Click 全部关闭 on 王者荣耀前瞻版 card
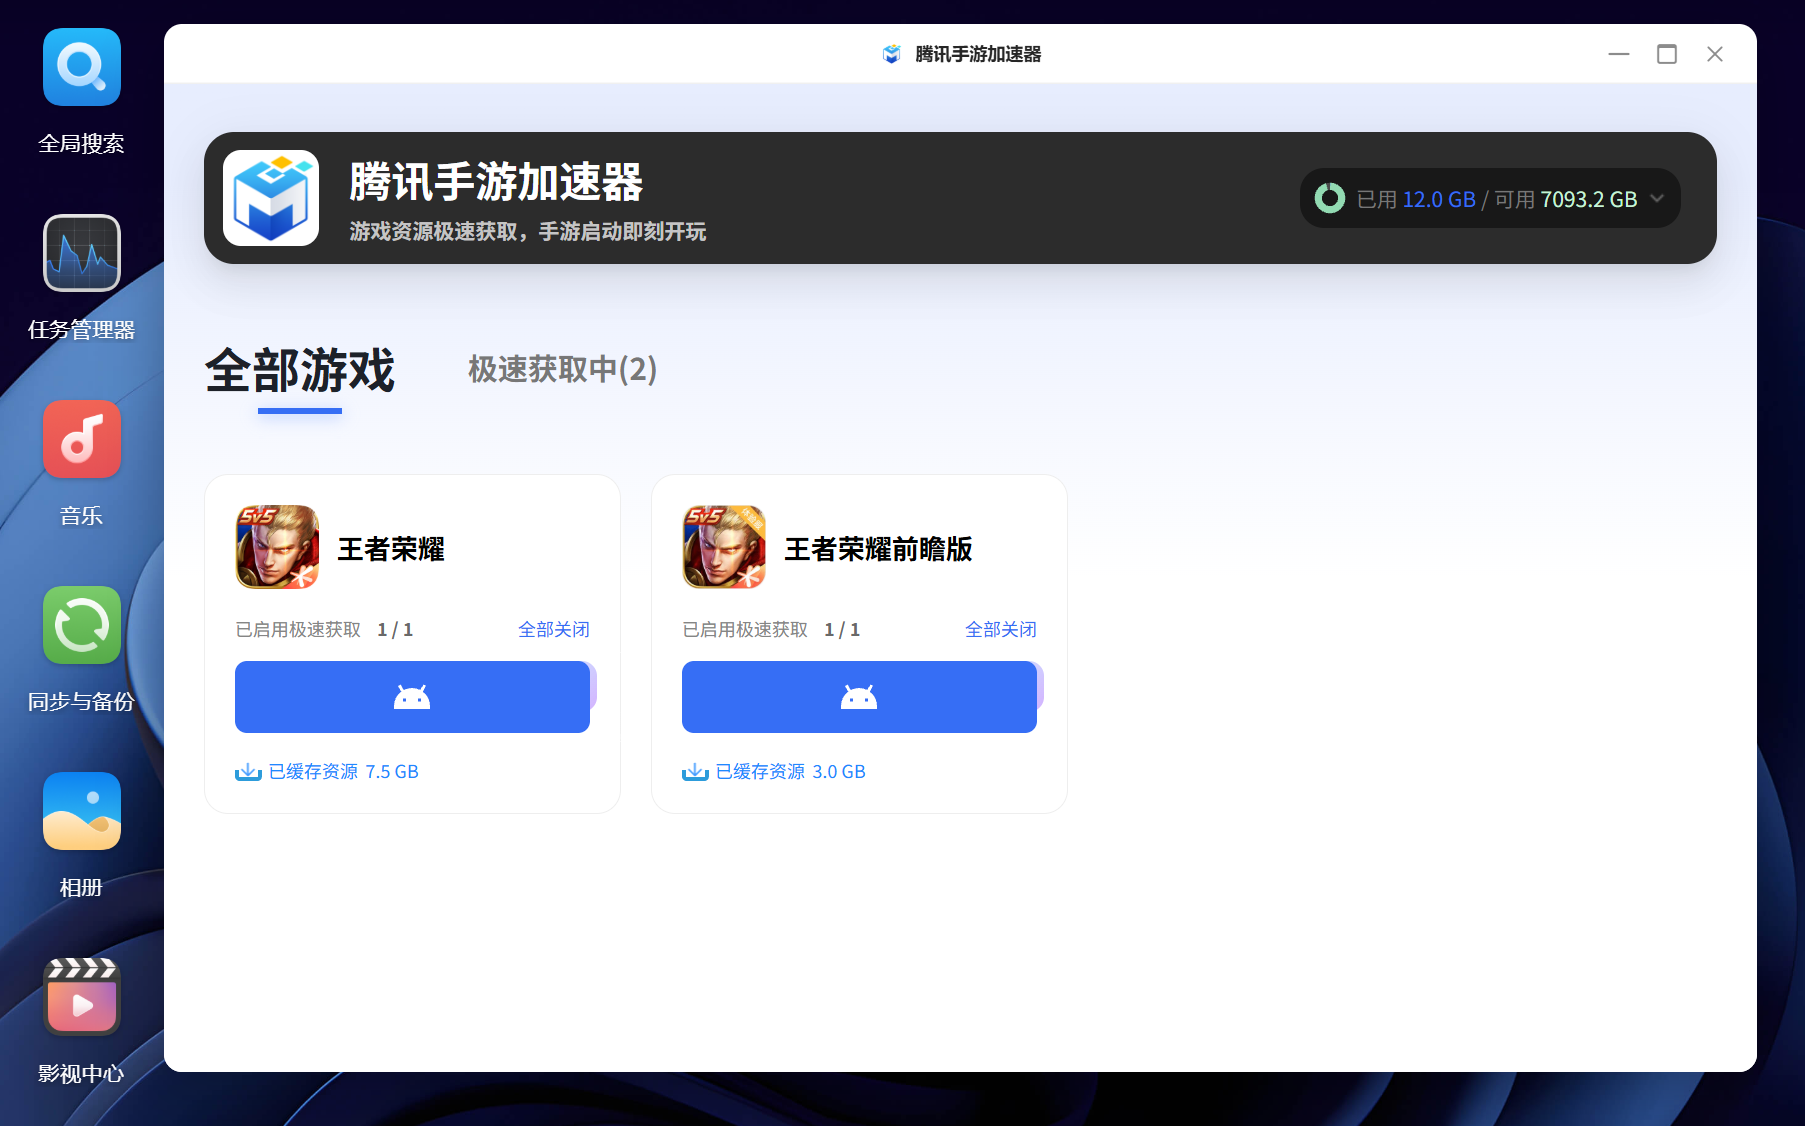Image resolution: width=1805 pixels, height=1126 pixels. coord(1000,629)
